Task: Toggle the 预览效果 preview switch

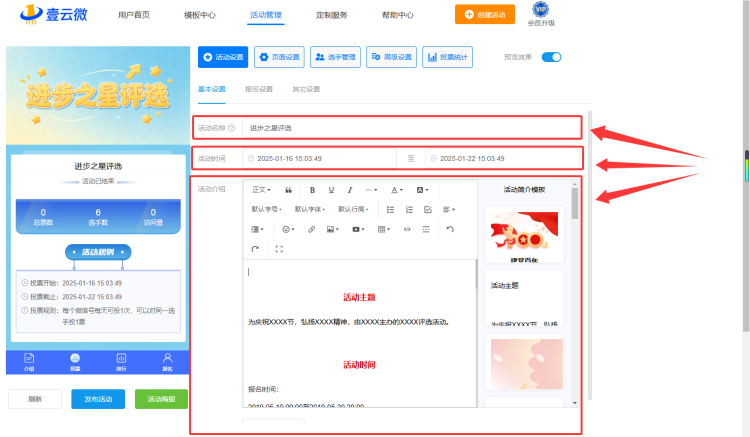Action: pos(551,57)
